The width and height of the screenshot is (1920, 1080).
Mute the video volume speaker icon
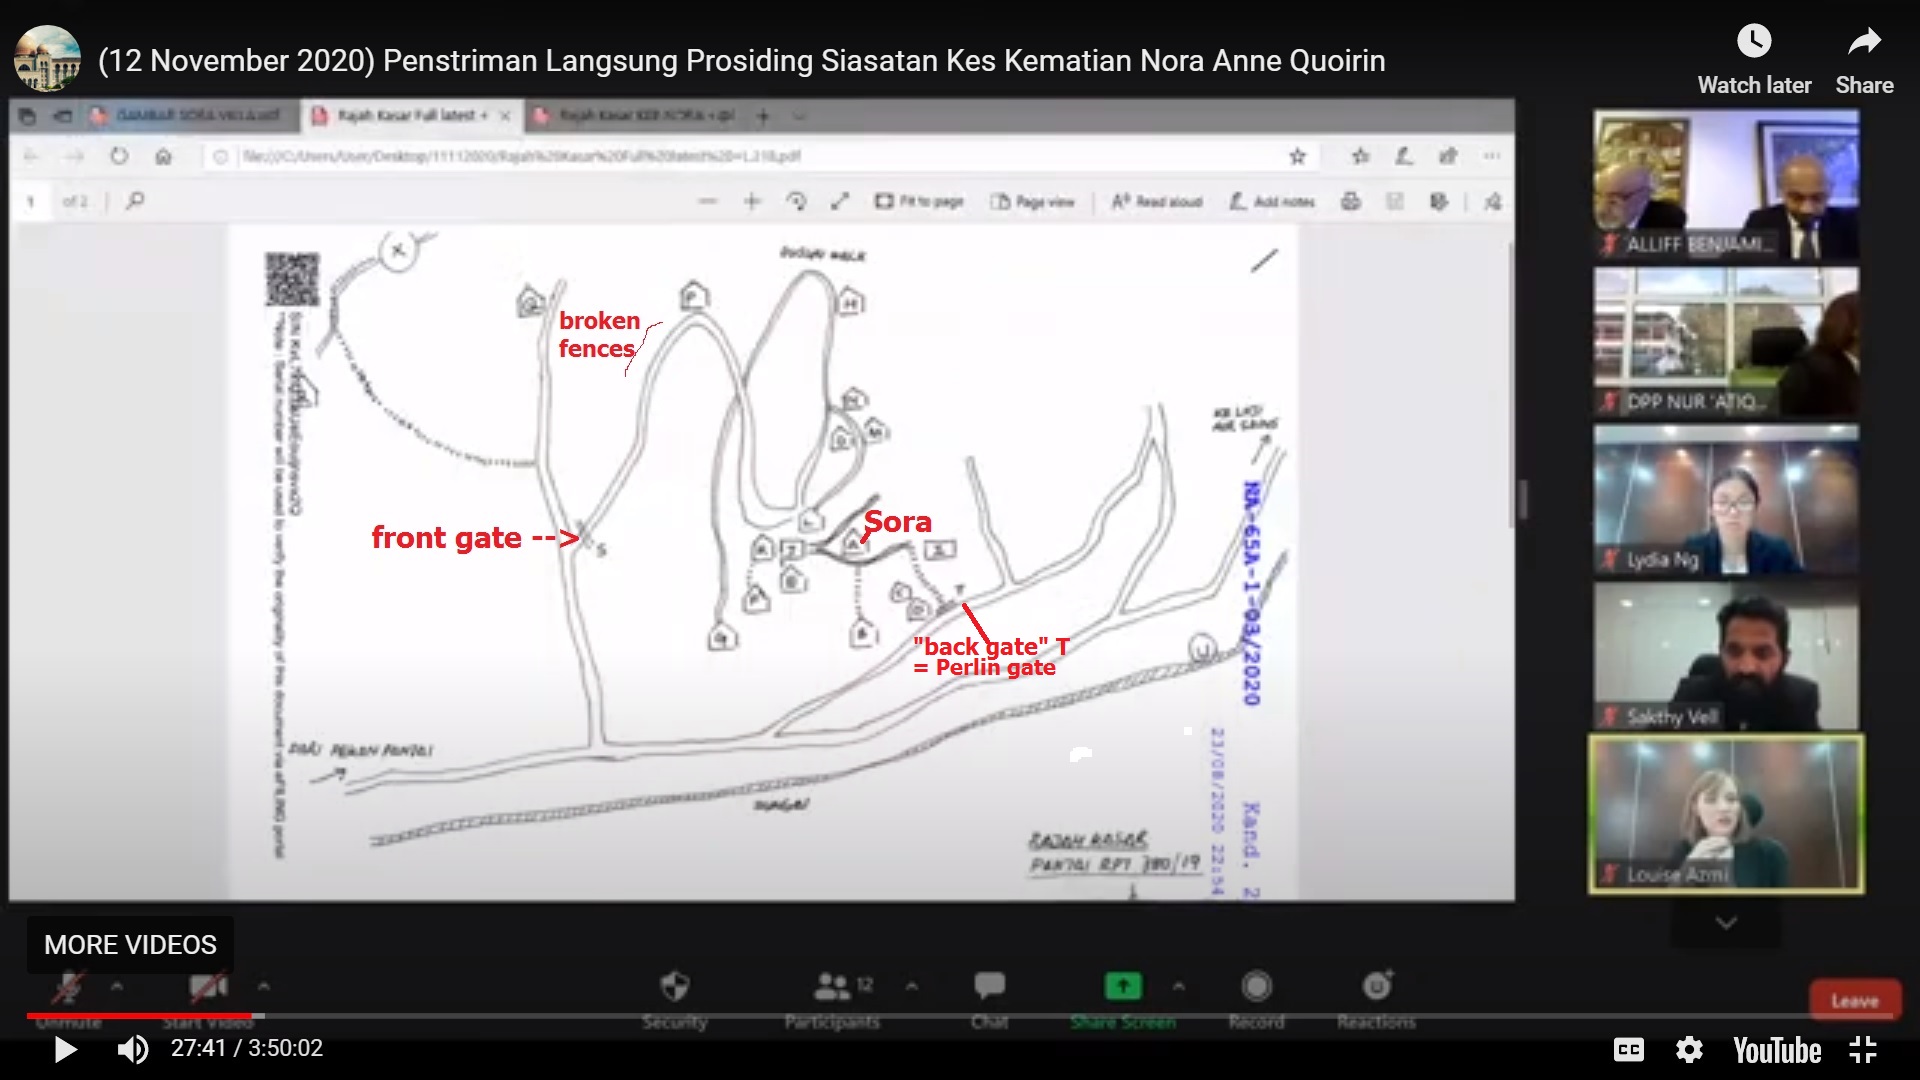point(133,1049)
